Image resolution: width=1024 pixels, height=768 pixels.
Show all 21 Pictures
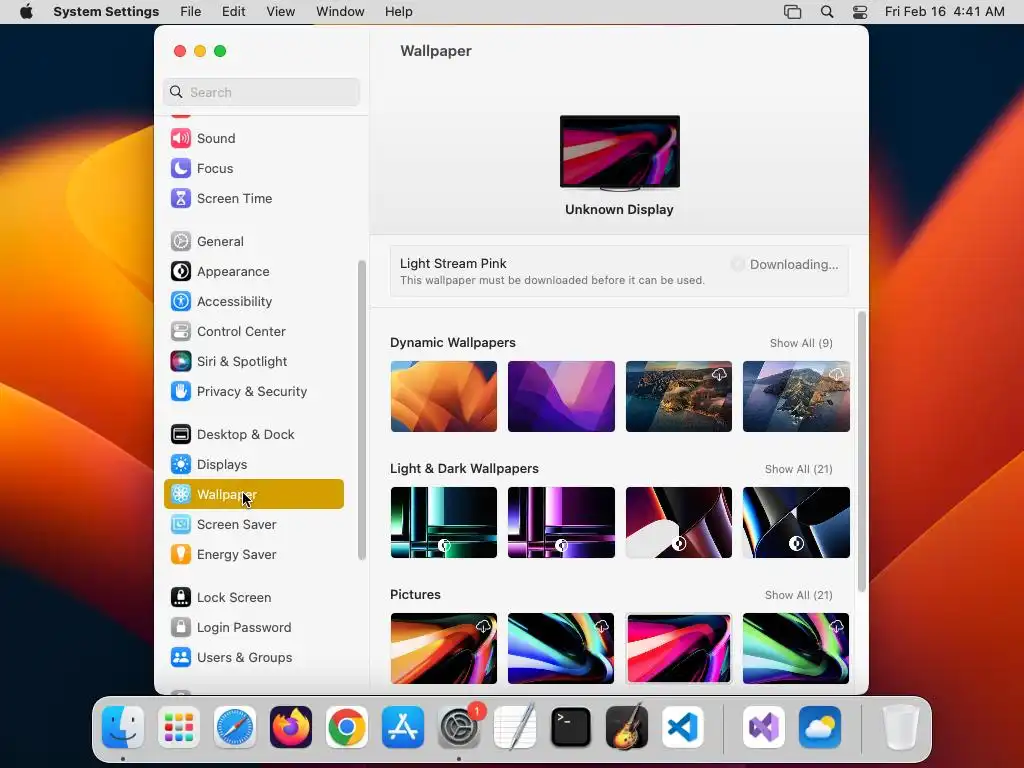coord(799,596)
